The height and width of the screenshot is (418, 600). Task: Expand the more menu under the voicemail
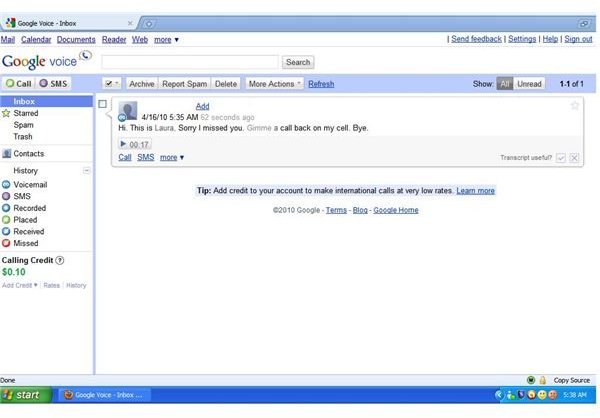[x=172, y=157]
